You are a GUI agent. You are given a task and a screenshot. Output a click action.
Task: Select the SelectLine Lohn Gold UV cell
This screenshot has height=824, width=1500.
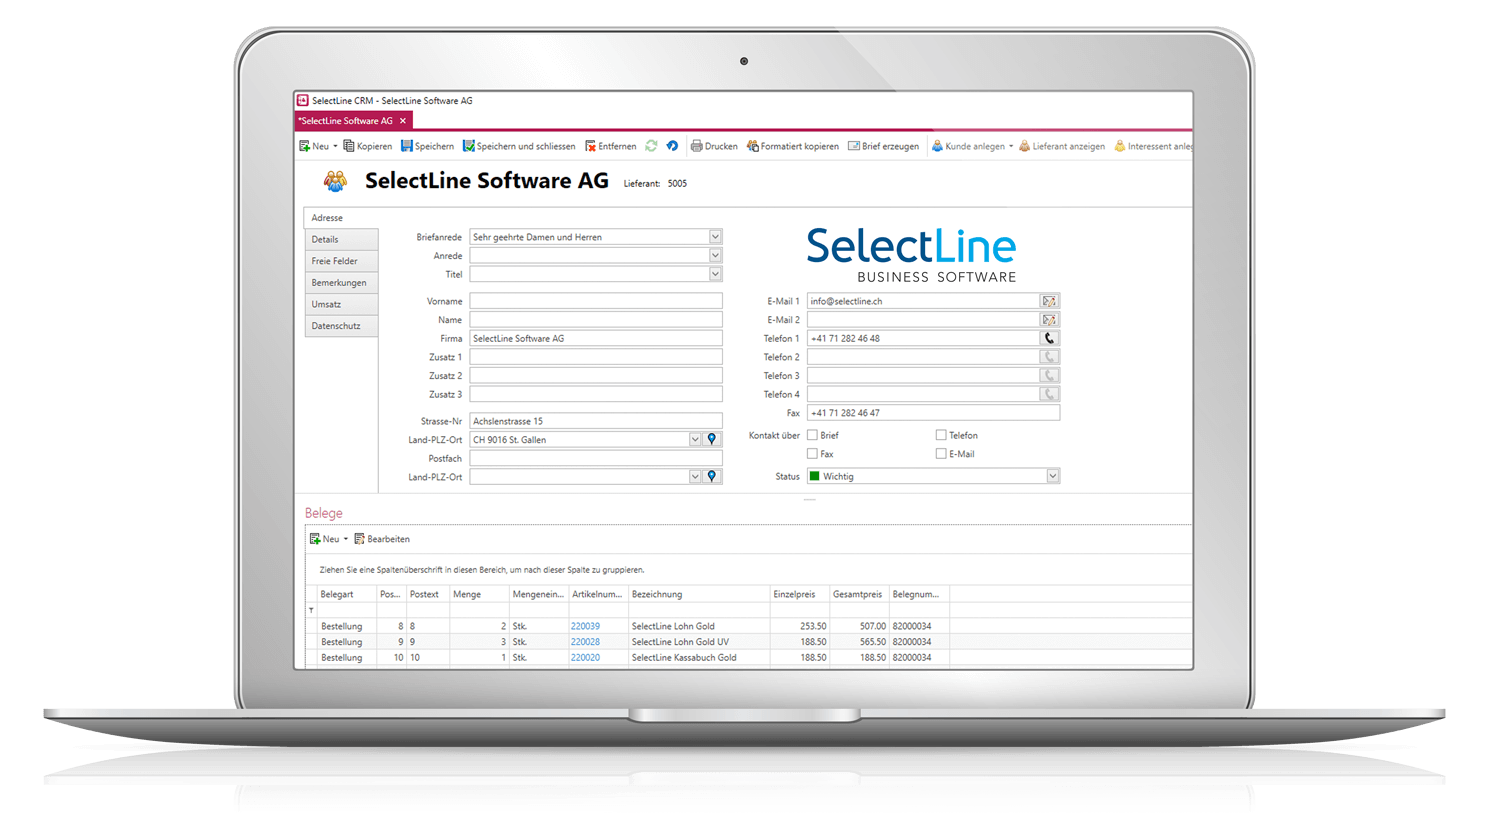point(699,642)
